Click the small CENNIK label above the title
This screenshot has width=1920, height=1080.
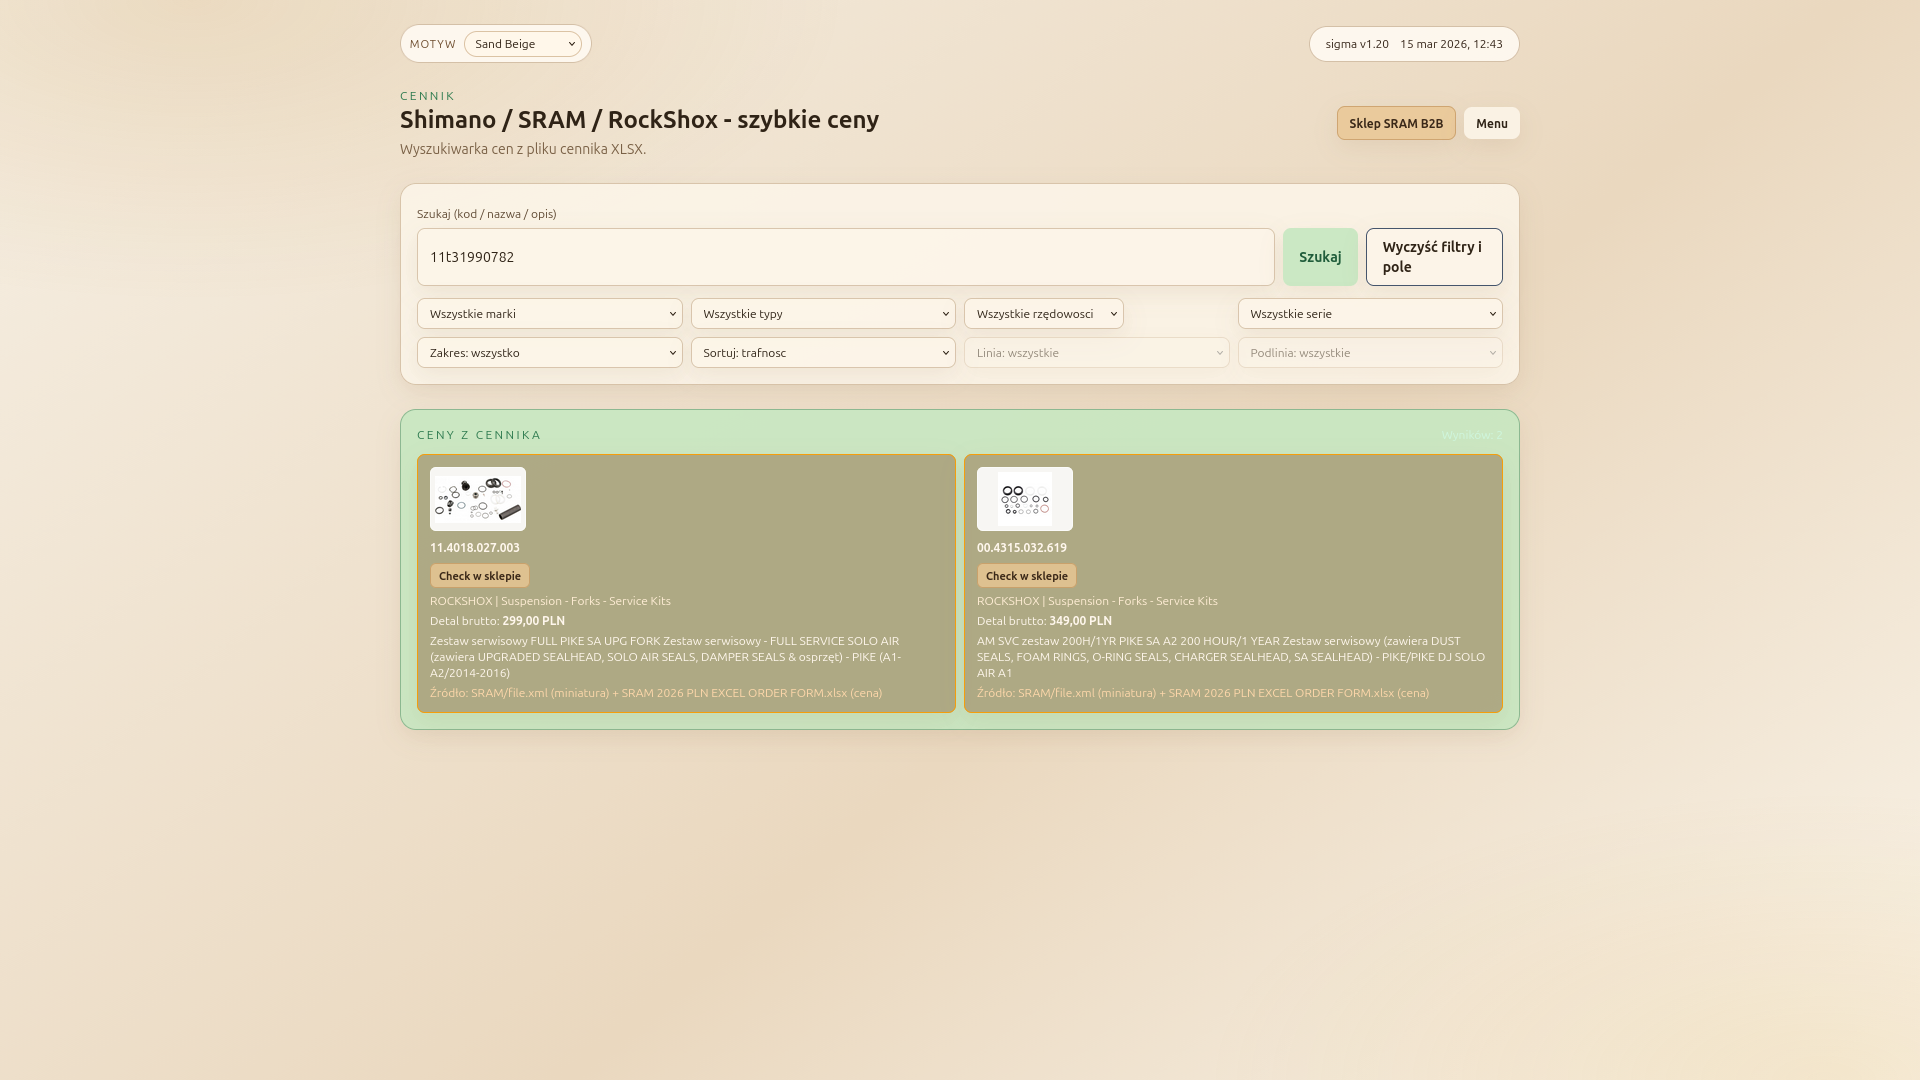click(x=428, y=96)
